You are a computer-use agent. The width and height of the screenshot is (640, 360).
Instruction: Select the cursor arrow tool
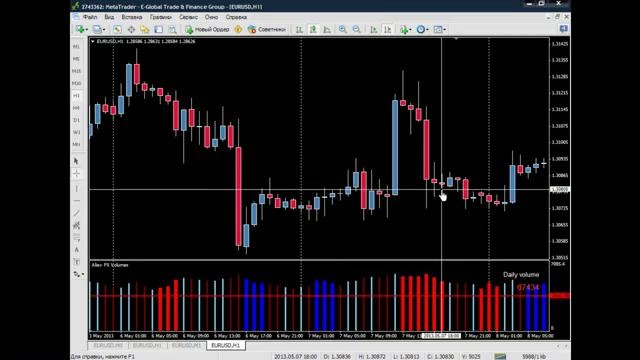76,161
